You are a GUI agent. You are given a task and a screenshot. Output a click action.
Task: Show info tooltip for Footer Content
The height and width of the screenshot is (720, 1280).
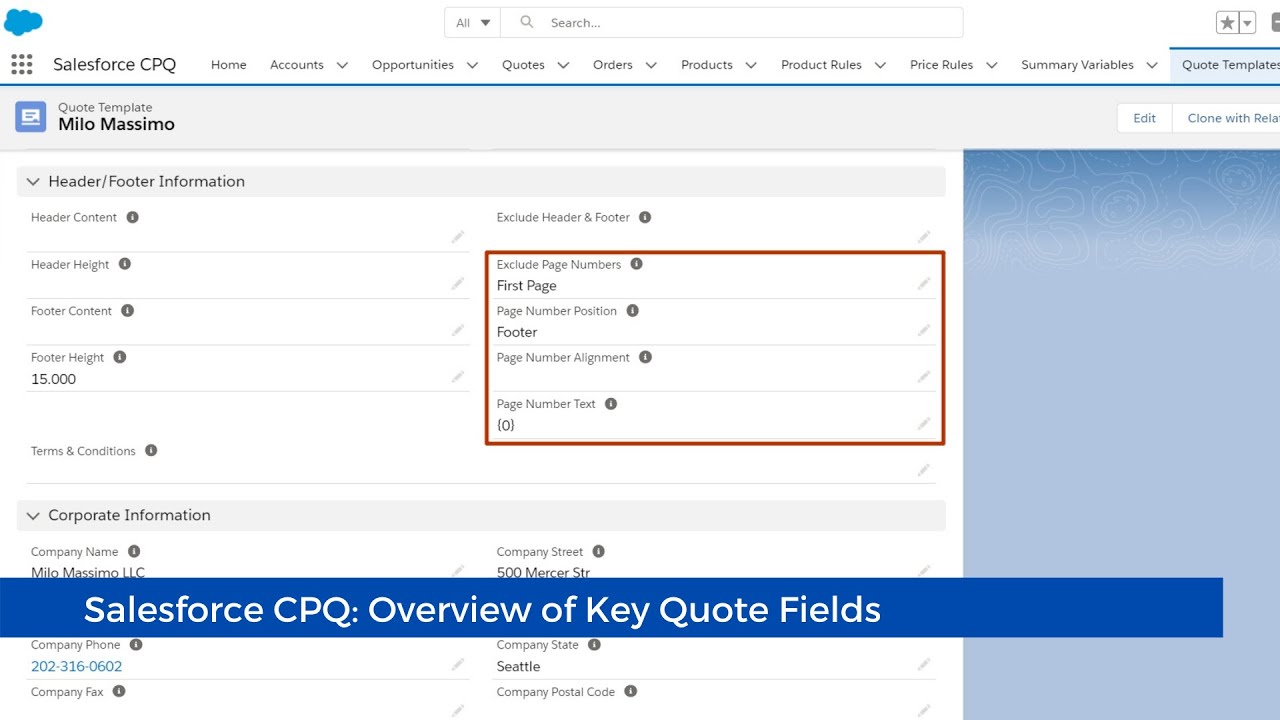pos(127,311)
